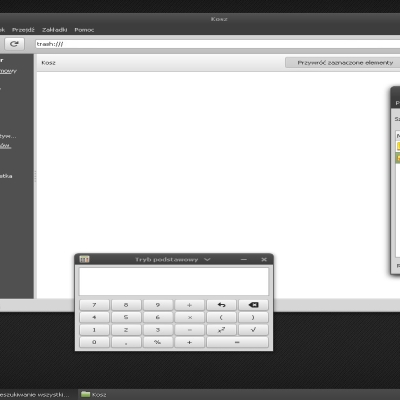Image resolution: width=400 pixels, height=400 pixels.
Task: Click the percent button in calculator
Action: [158, 342]
